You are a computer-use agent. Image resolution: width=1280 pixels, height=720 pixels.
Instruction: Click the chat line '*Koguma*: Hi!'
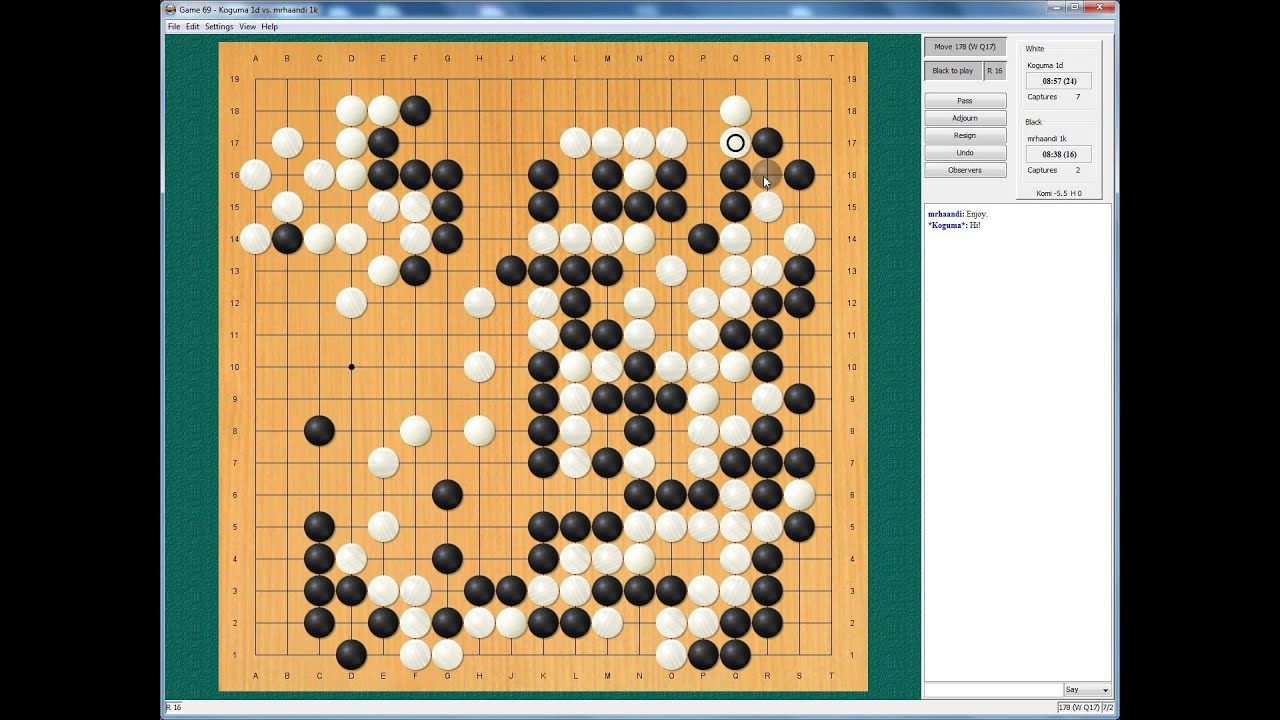coord(954,225)
